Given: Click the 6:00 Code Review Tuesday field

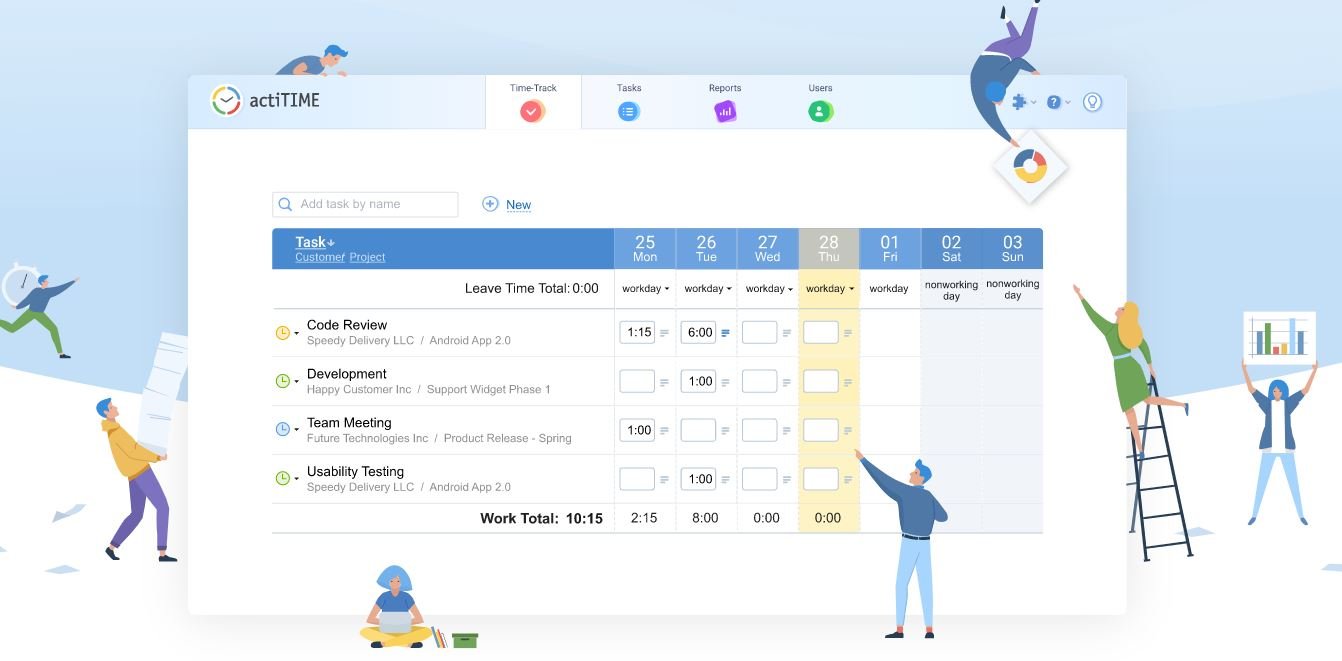Looking at the screenshot, I should tap(698, 332).
